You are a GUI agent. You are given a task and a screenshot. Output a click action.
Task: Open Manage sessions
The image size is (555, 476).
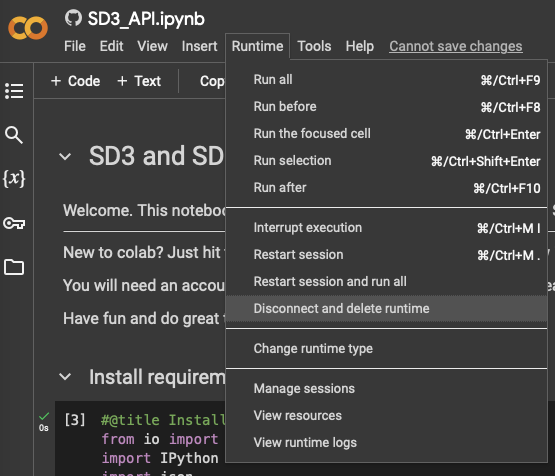pyautogui.click(x=387, y=389)
